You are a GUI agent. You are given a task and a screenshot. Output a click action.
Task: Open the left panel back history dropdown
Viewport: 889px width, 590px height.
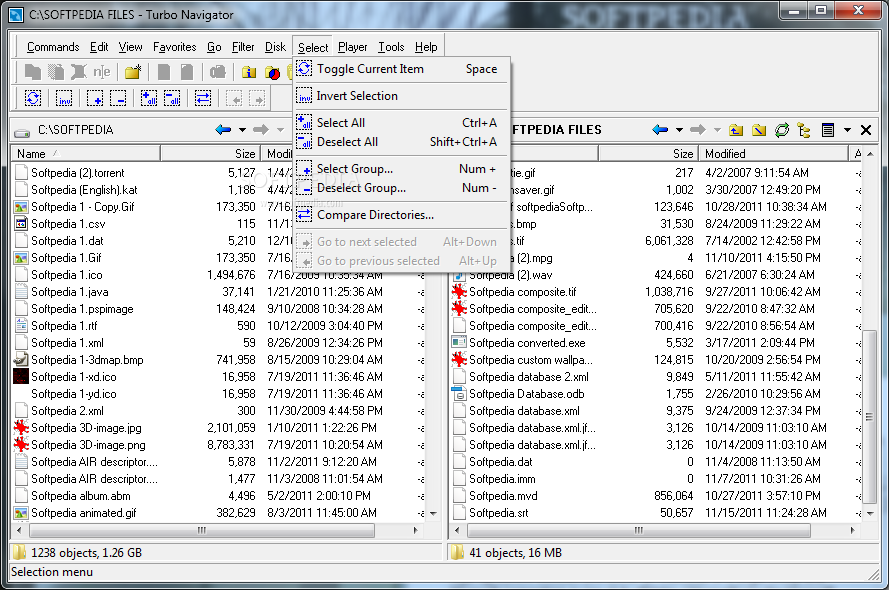click(x=242, y=130)
